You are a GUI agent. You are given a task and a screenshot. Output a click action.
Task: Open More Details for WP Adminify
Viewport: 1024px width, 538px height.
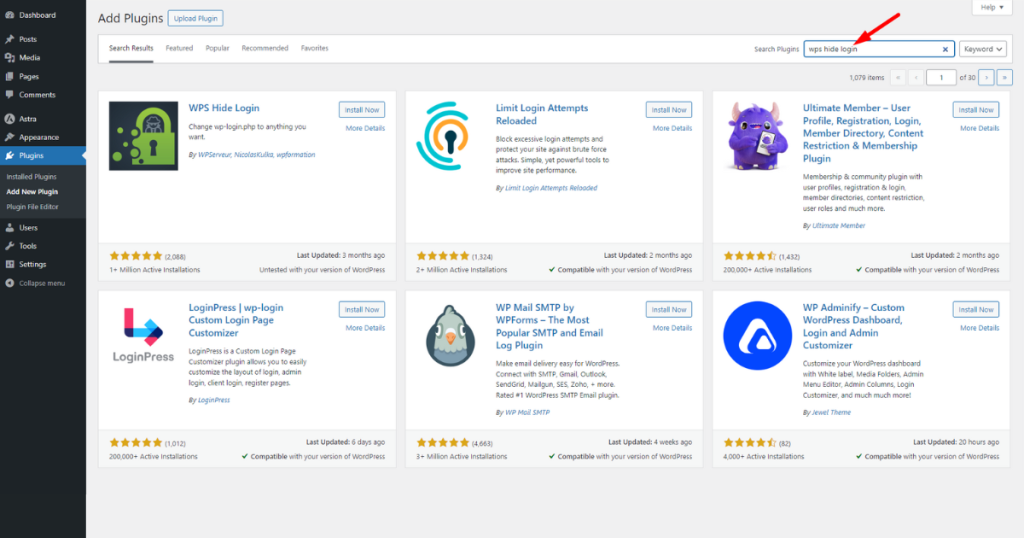(979, 328)
